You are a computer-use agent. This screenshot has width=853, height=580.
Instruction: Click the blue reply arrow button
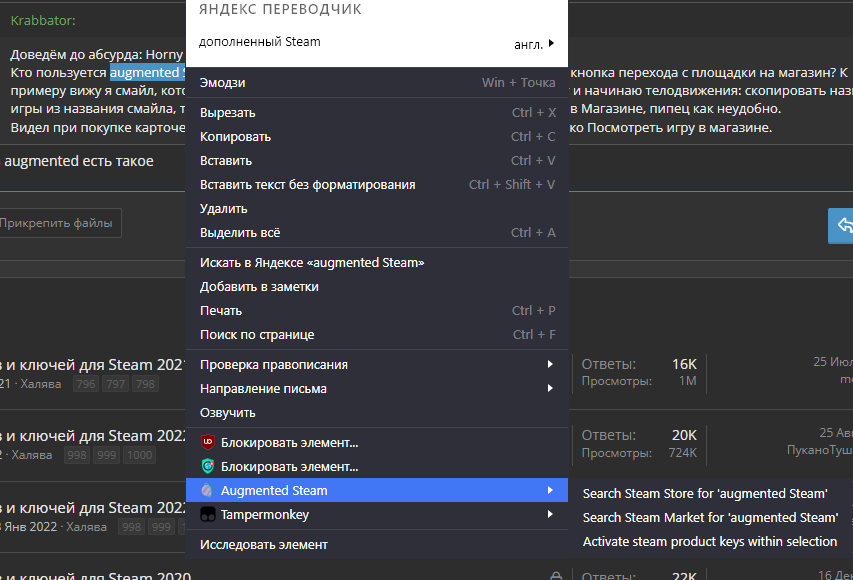pyautogui.click(x=840, y=225)
